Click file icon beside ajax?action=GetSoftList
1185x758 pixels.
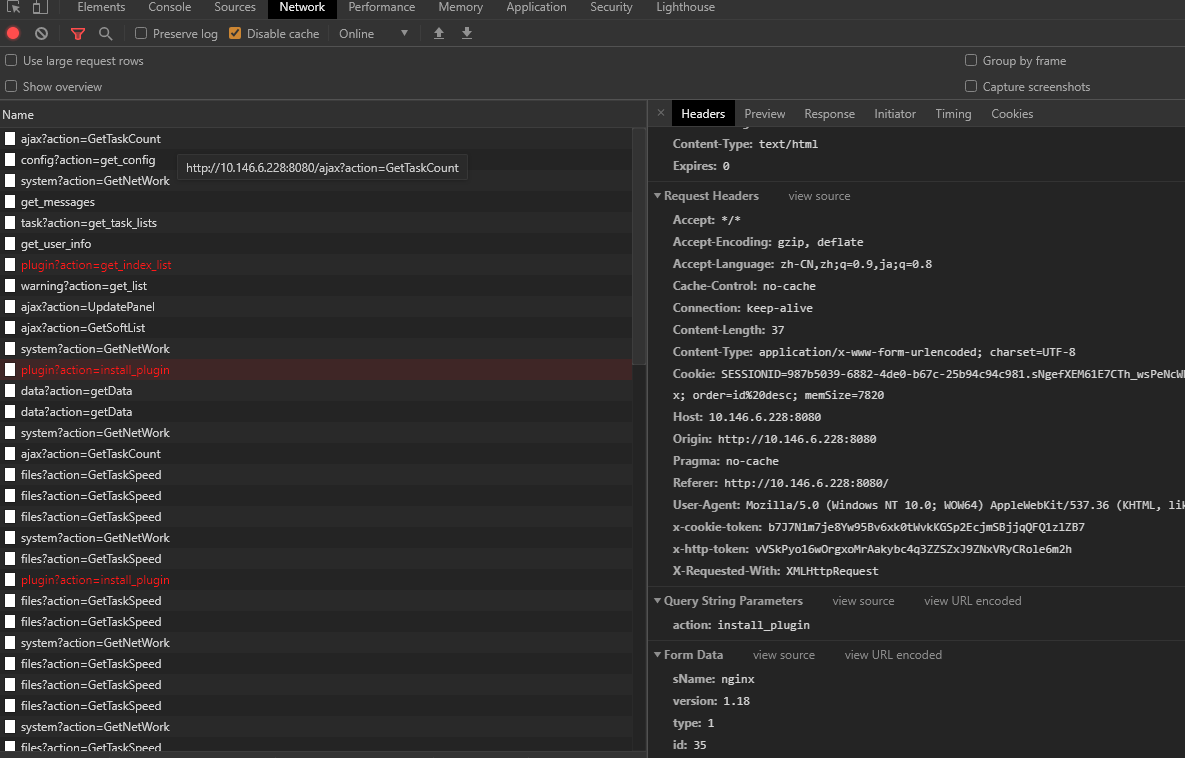[10, 328]
